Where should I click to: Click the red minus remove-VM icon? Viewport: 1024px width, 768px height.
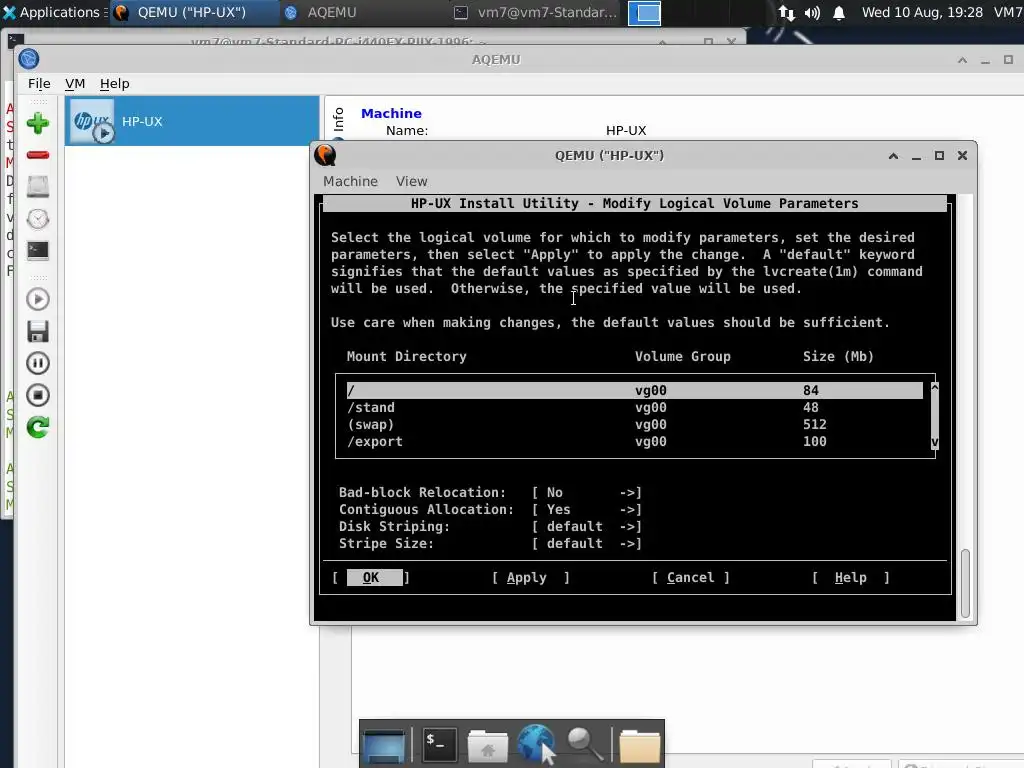coord(38,155)
